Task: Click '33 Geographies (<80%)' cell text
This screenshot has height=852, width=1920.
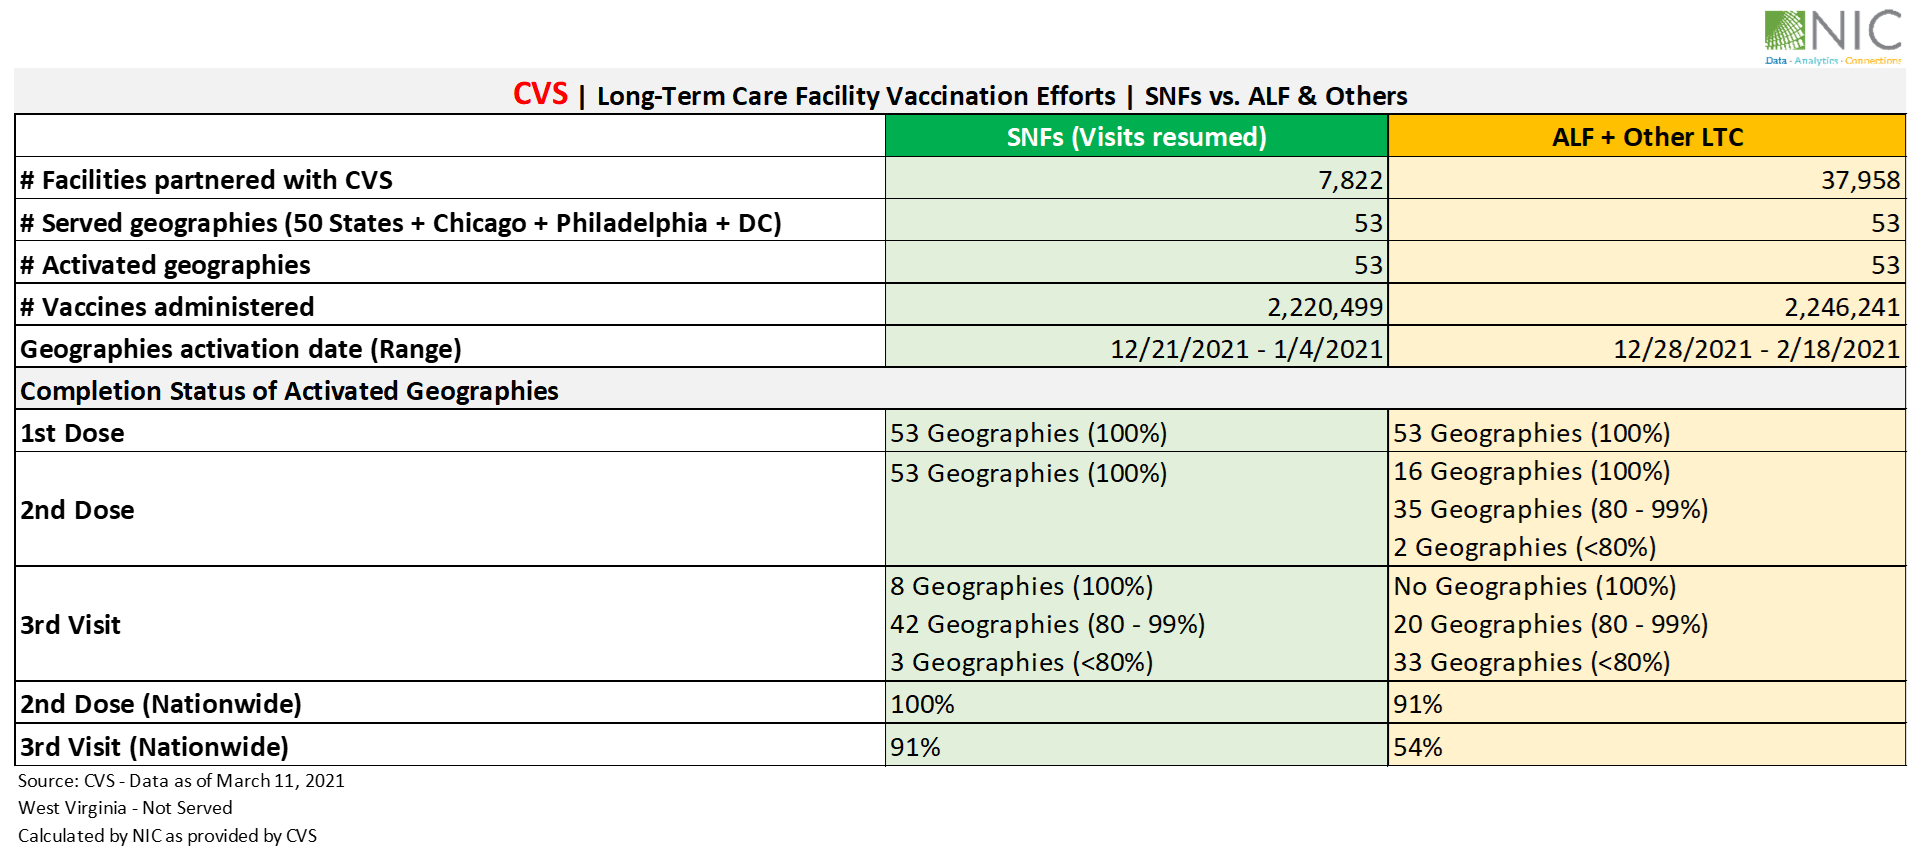Action: [x=1531, y=662]
